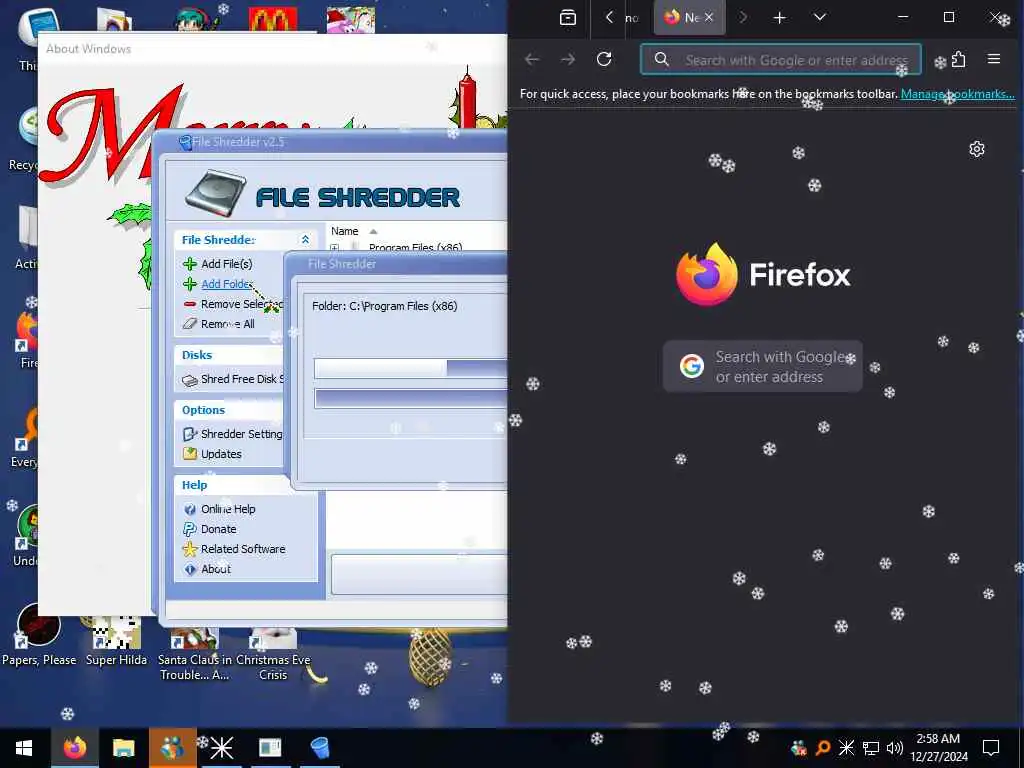Image resolution: width=1024 pixels, height=768 pixels.
Task: Open a new Firefox tab
Action: (779, 18)
